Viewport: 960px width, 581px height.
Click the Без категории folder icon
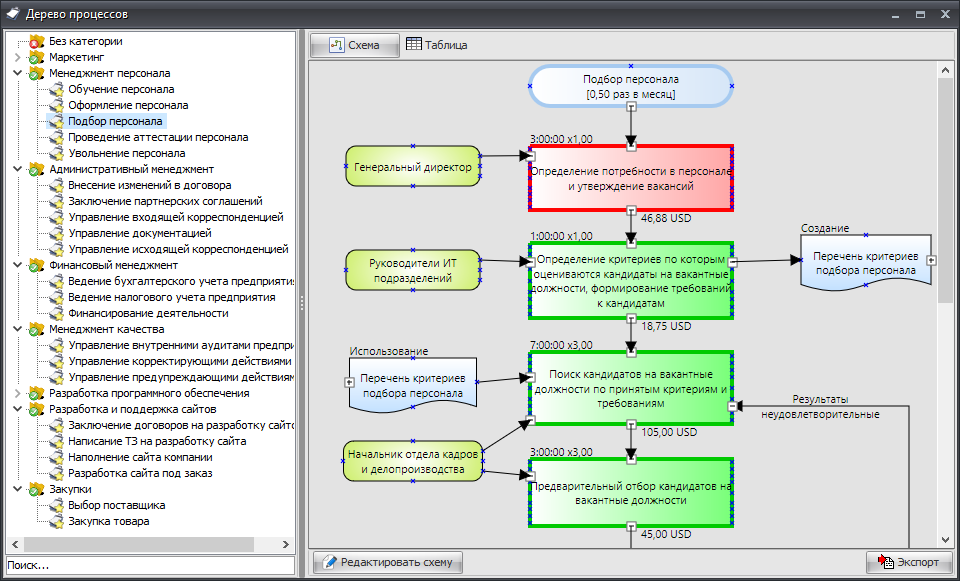pyautogui.click(x=37, y=41)
